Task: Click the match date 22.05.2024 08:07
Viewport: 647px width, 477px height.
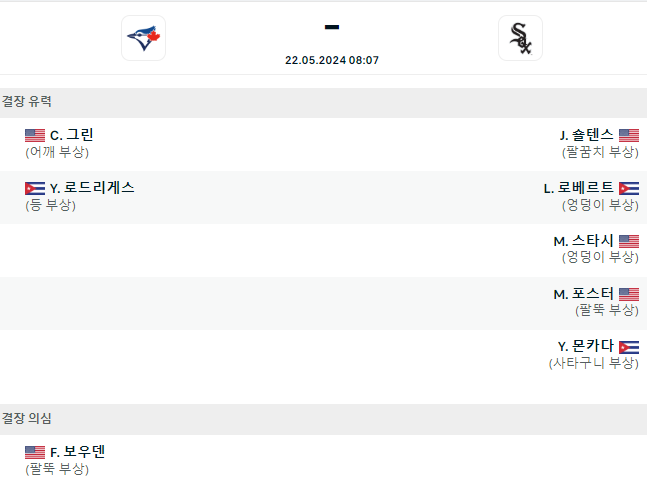Action: (x=332, y=60)
